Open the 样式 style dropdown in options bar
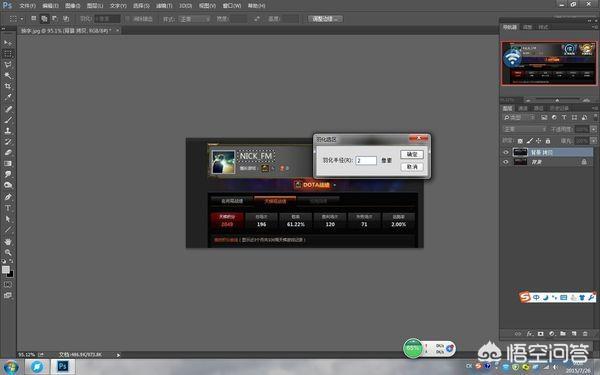Image resolution: width=600 pixels, height=375 pixels. click(194, 19)
